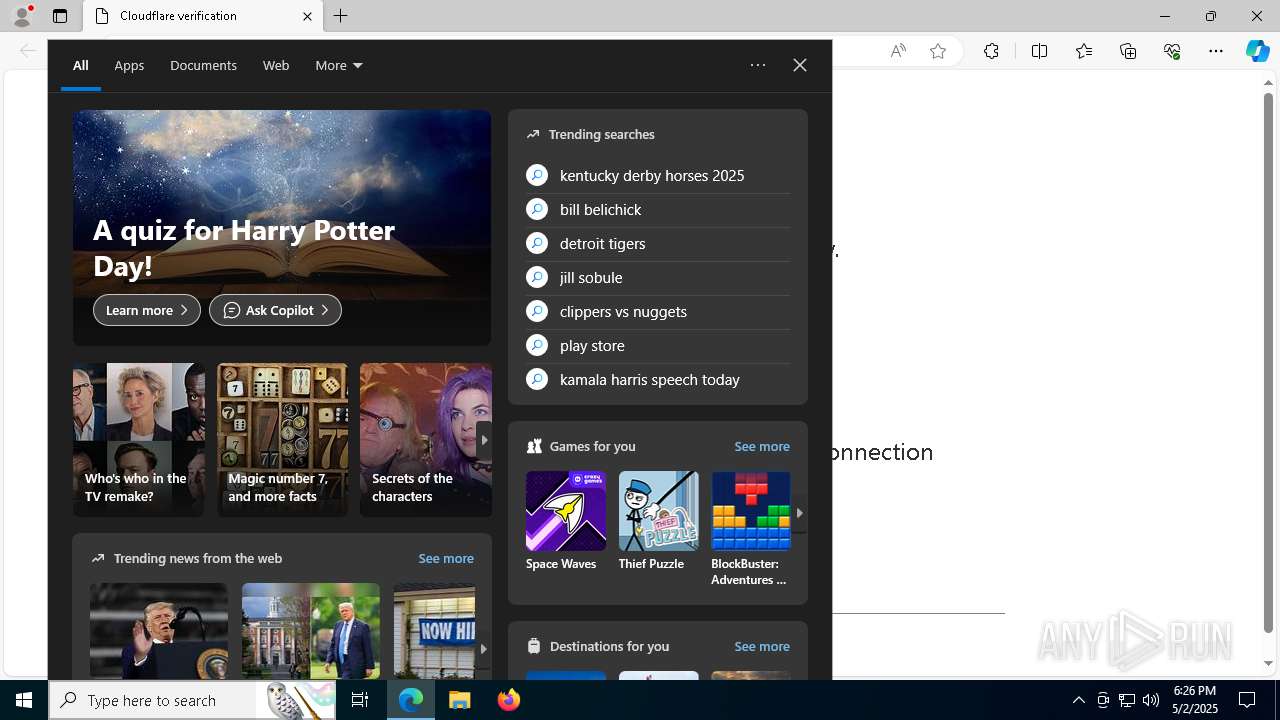Open Task View on the taskbar
The height and width of the screenshot is (720, 1280).
click(360, 700)
